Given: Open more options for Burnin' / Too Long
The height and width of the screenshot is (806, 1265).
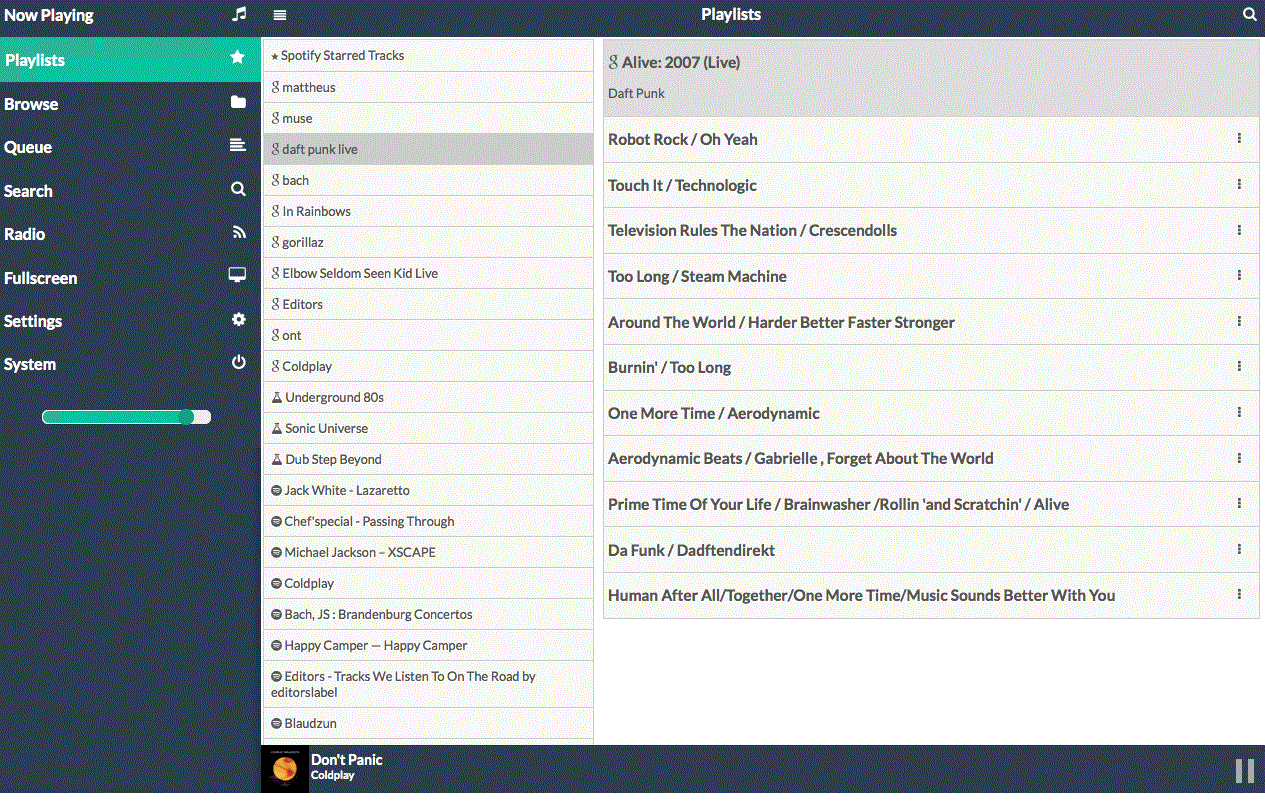Looking at the screenshot, I should click(1239, 367).
